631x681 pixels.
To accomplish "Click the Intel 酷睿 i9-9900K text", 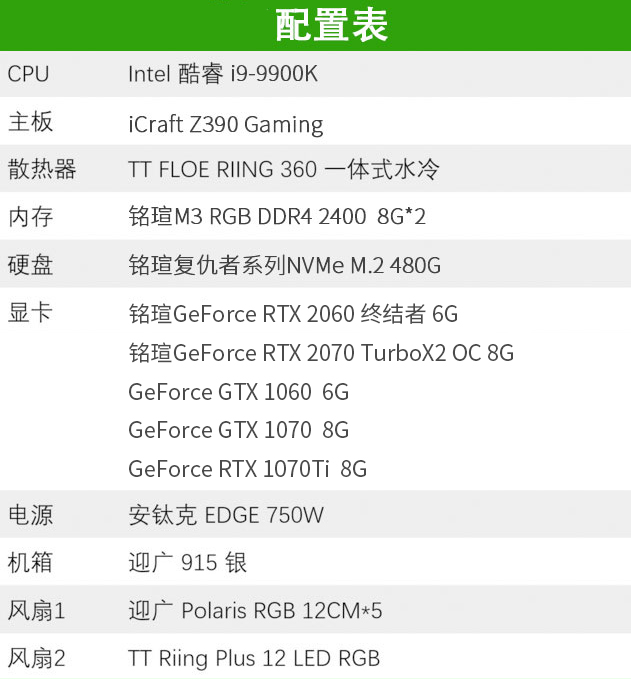I will pyautogui.click(x=223, y=74).
